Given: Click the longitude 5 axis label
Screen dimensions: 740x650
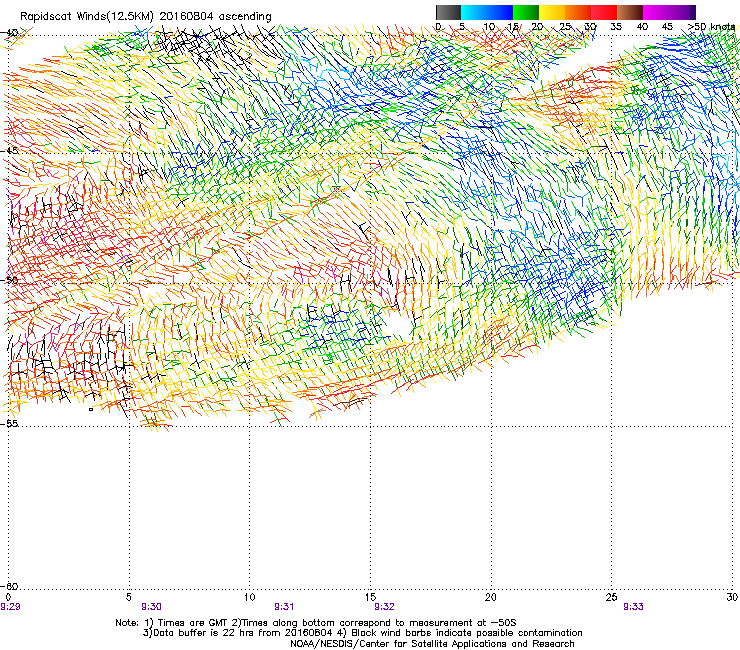Looking at the screenshot, I should [129, 597].
